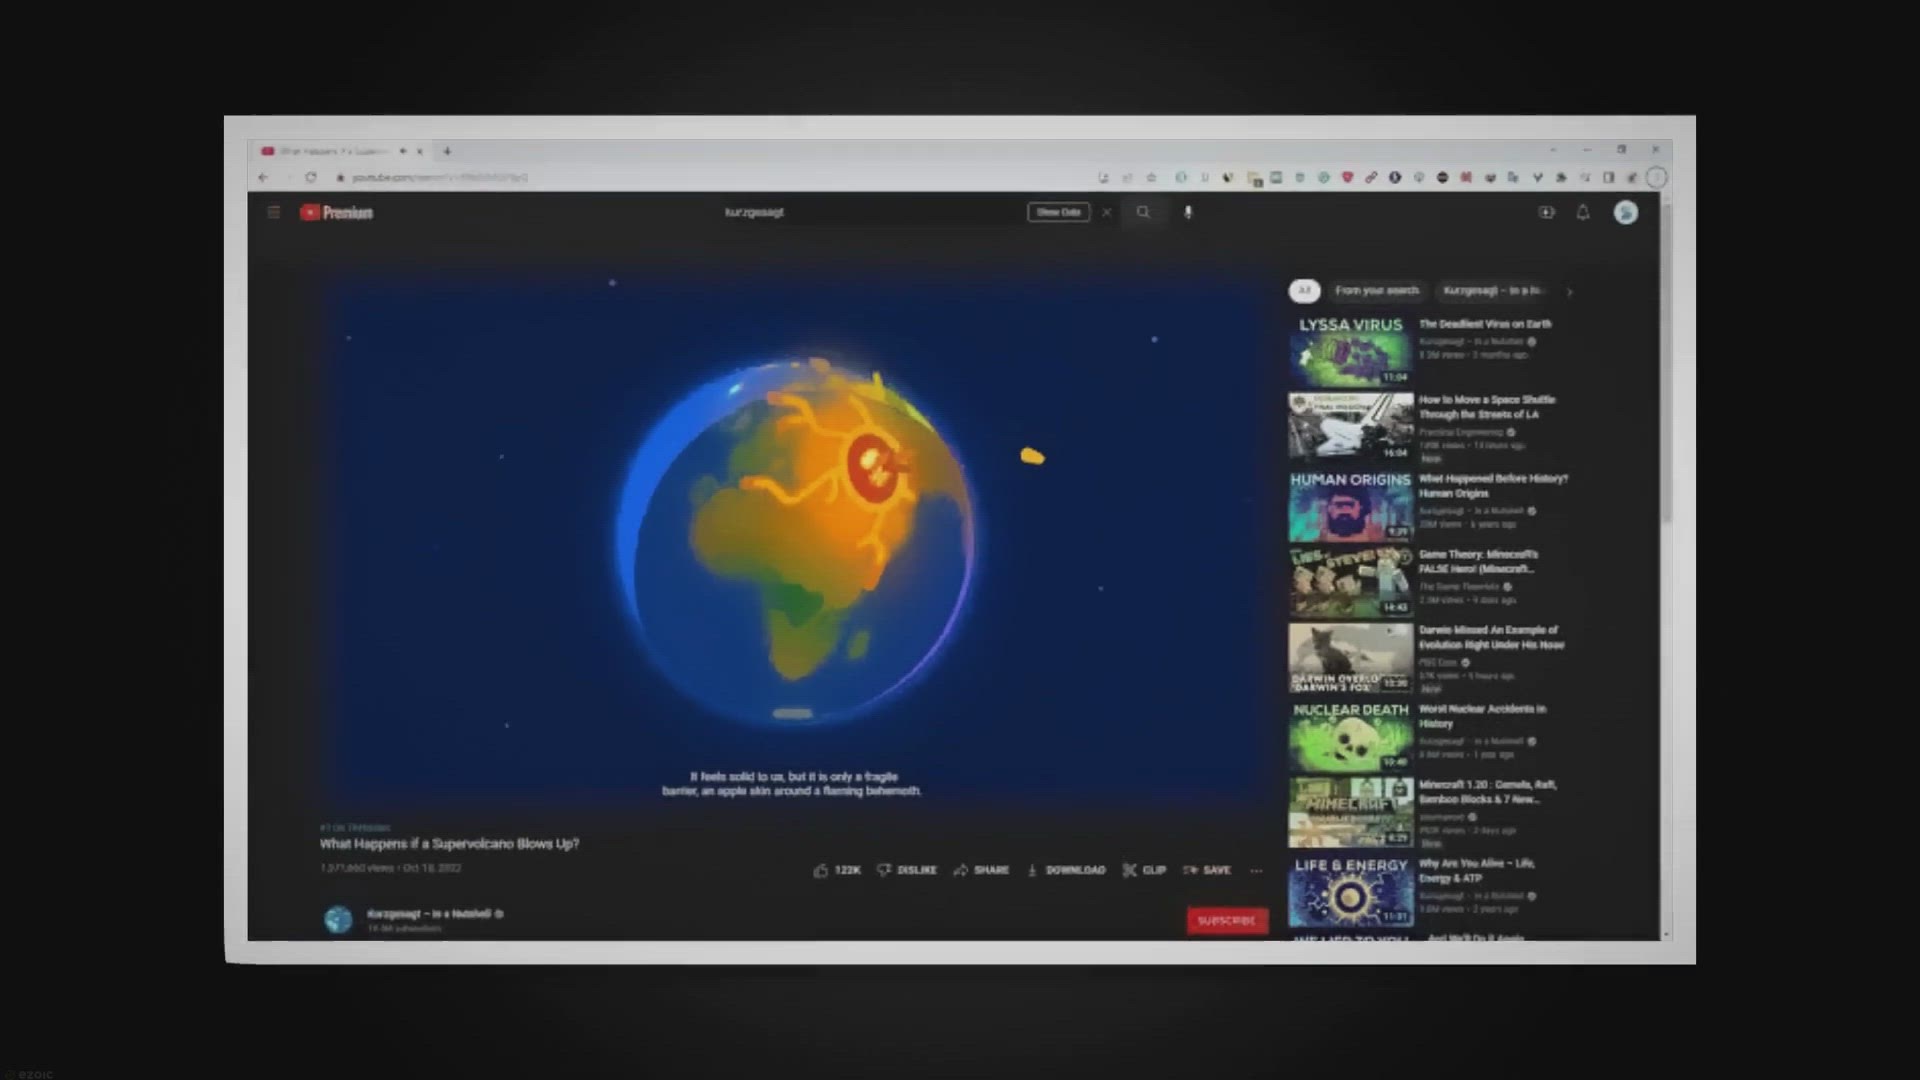Show more filter chips with right chevron

(1569, 291)
